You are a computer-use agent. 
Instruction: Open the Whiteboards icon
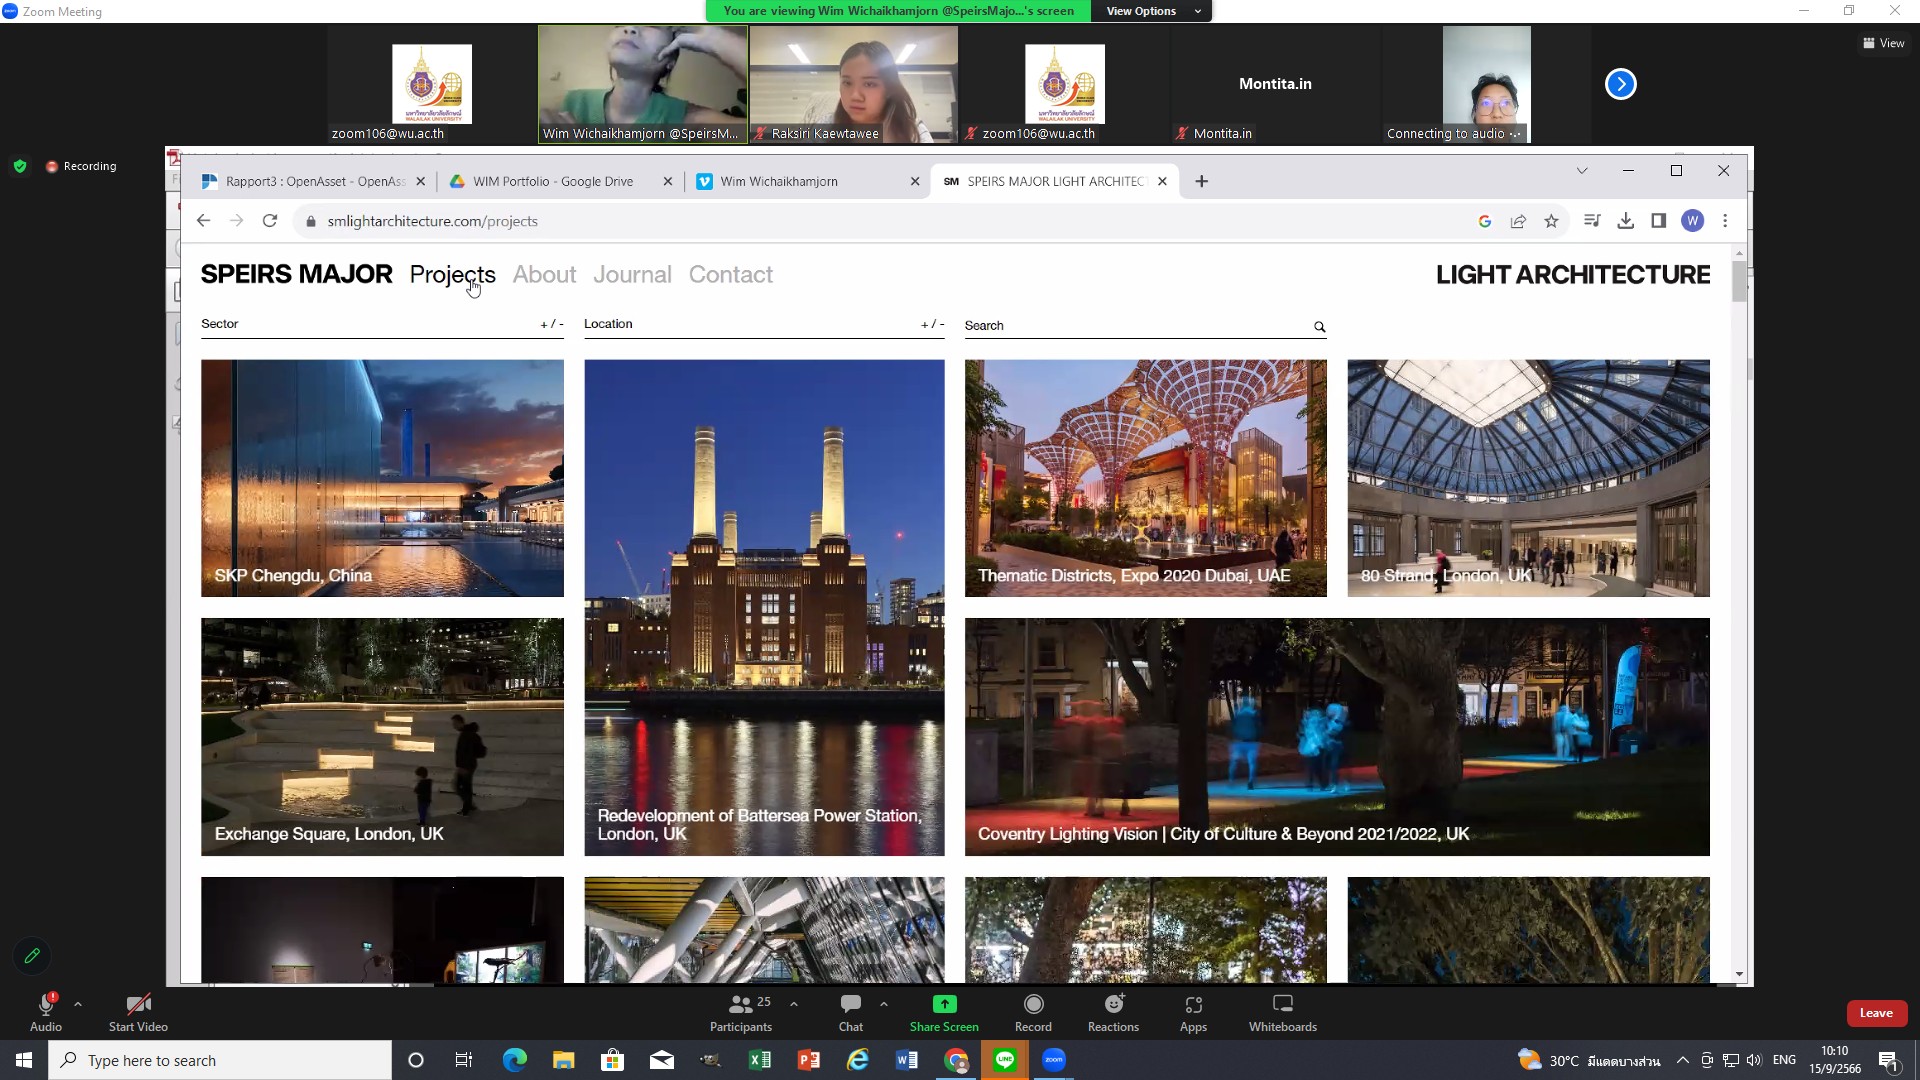(1282, 1005)
